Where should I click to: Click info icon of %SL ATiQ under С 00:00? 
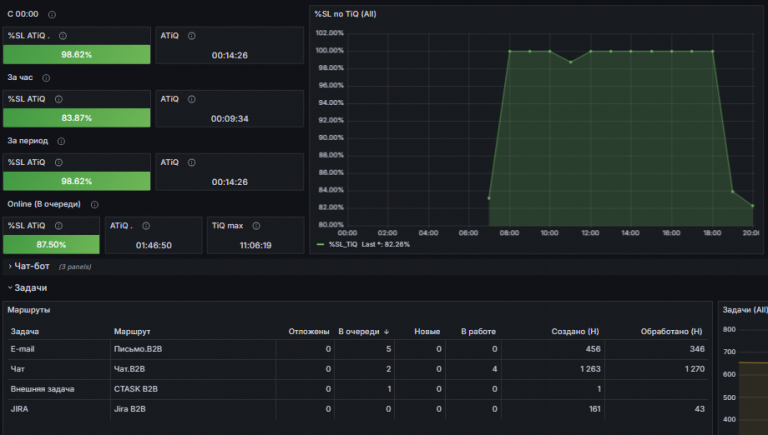[63, 36]
